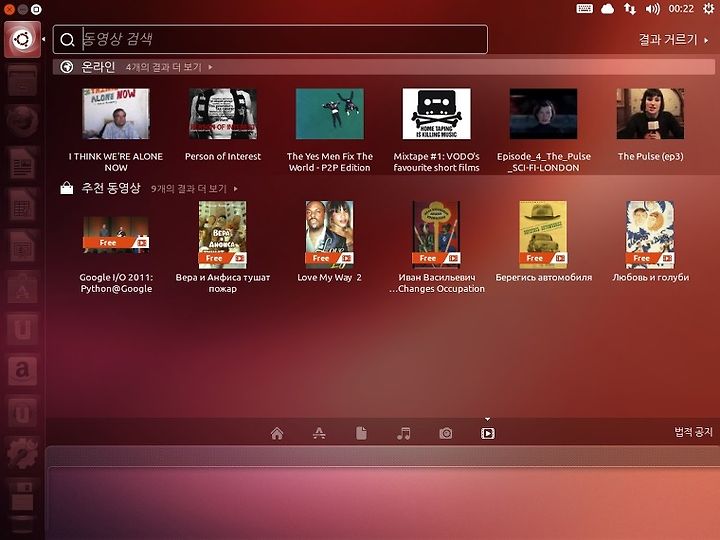The width and height of the screenshot is (720, 540).
Task: Open Иван Васильевич Changes Occupation video
Action: [x=436, y=248]
